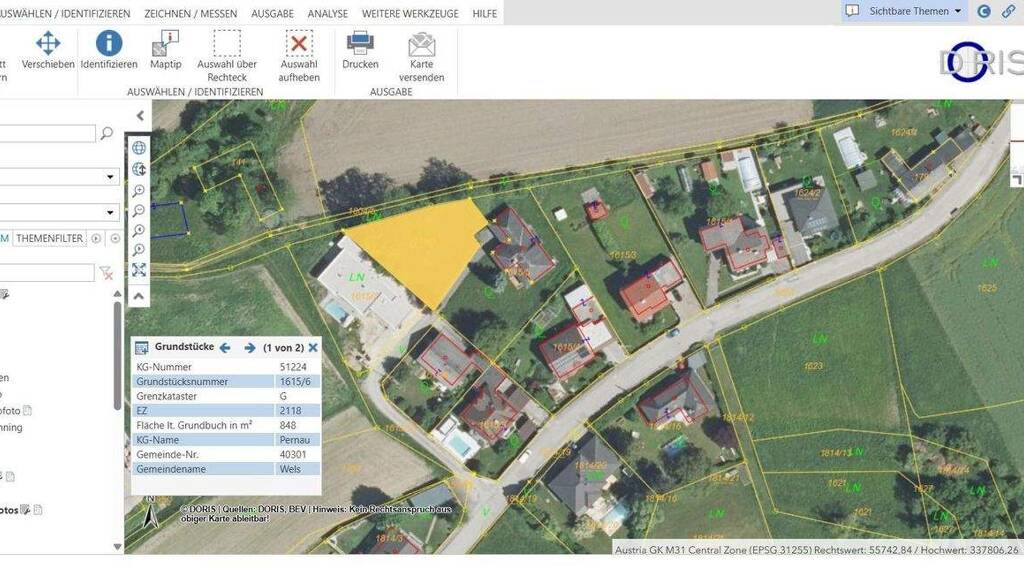
Task: Enable the Maptip tool
Action: (166, 51)
